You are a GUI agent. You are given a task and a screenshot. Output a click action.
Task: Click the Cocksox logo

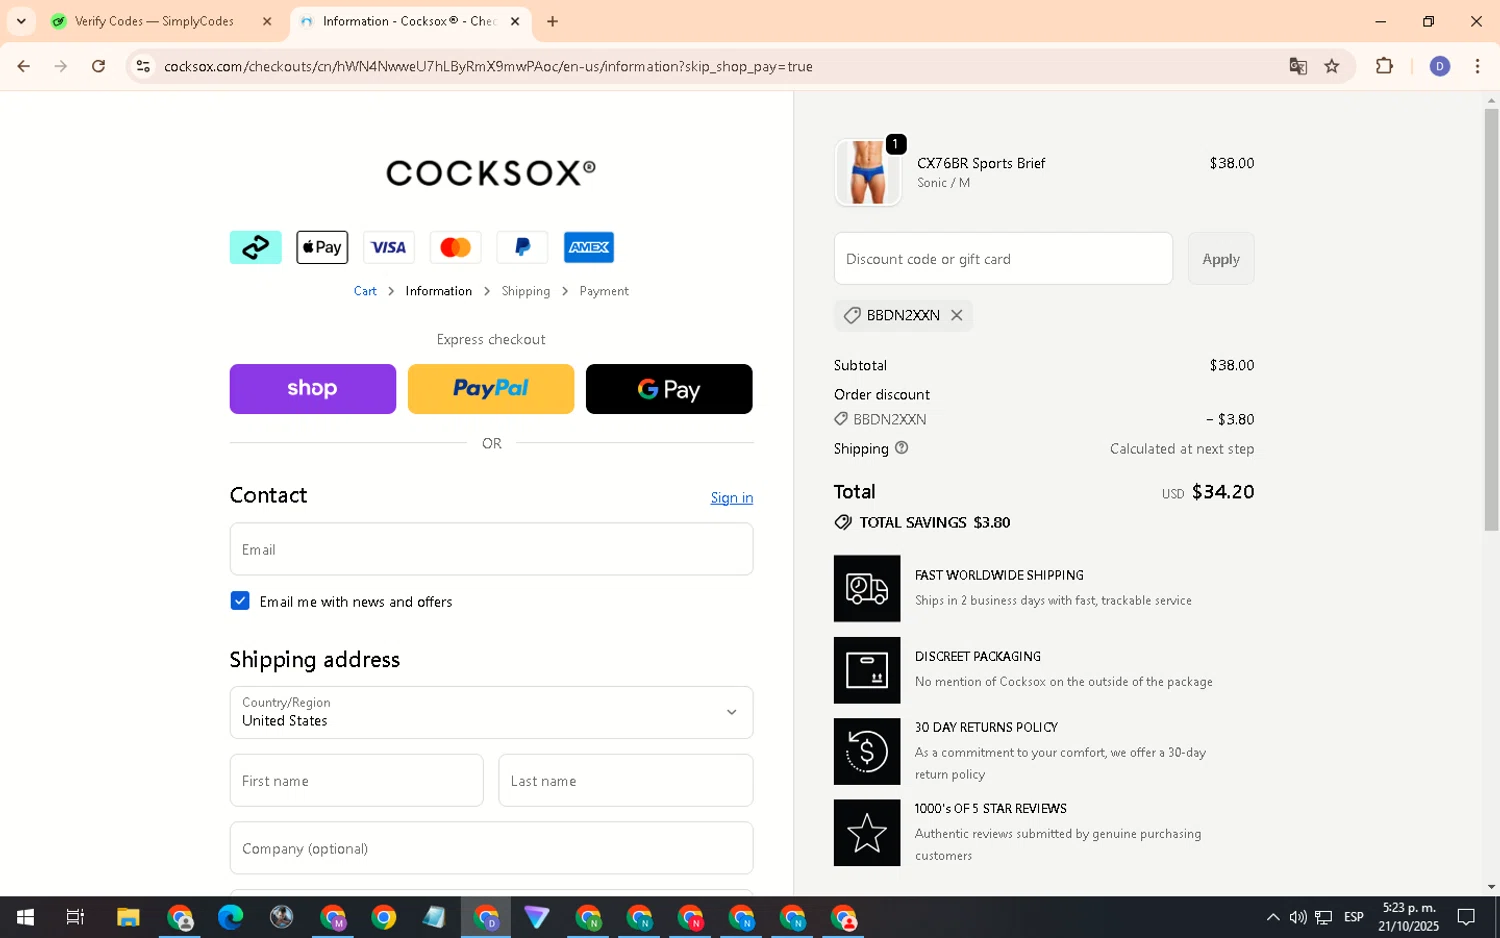pyautogui.click(x=491, y=173)
